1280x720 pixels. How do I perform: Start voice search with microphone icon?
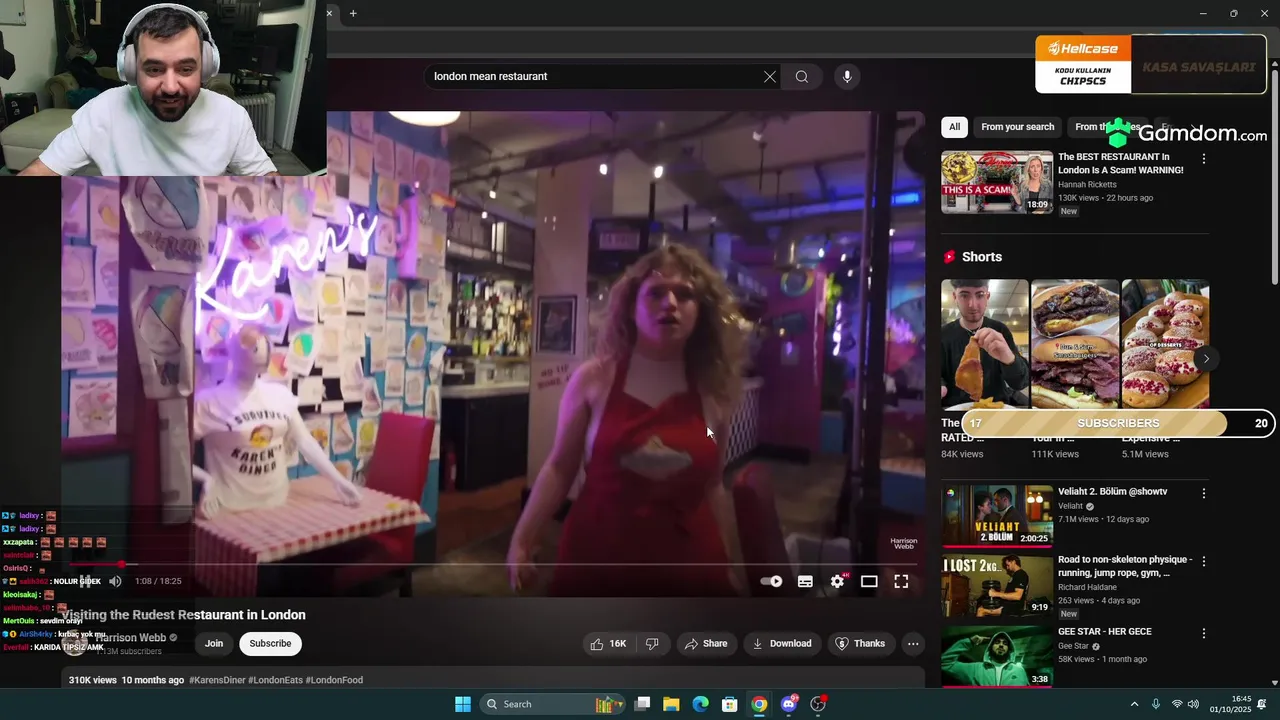[847, 77]
